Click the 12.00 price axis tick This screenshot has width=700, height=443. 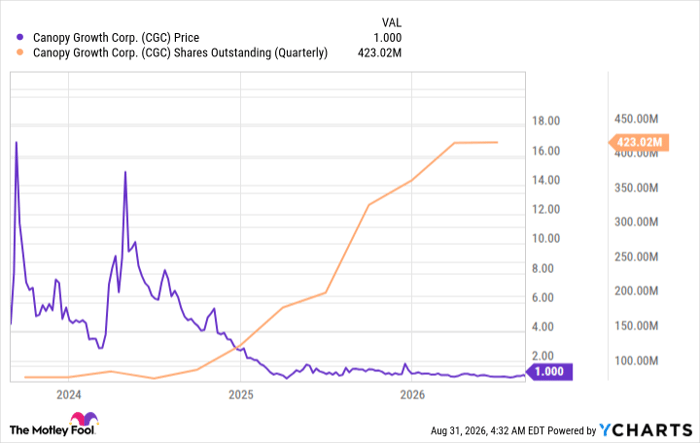pyautogui.click(x=546, y=209)
